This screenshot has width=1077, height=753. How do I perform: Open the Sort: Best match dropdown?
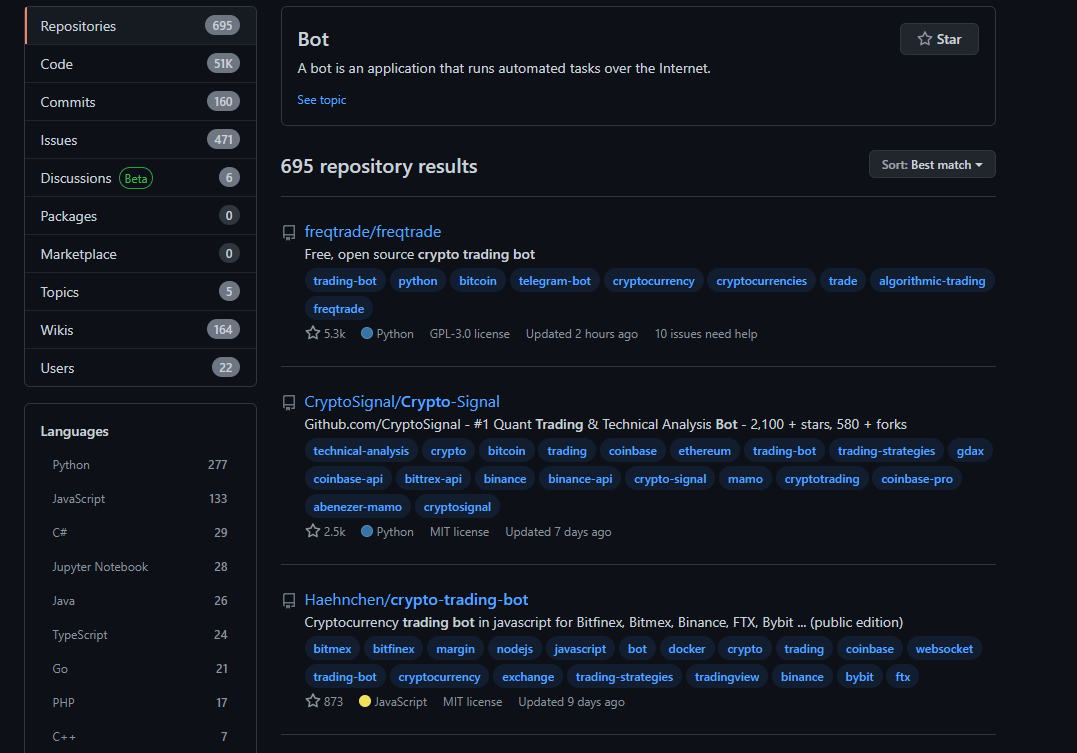click(931, 165)
